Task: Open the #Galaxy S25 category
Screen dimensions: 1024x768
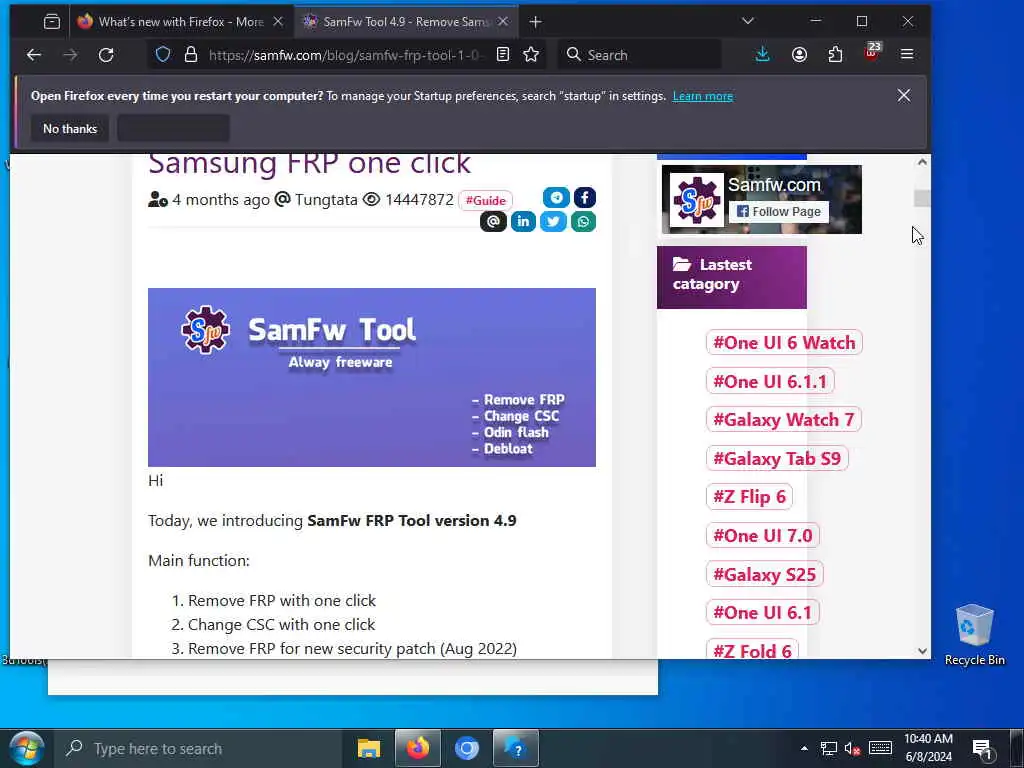Action: (764, 575)
